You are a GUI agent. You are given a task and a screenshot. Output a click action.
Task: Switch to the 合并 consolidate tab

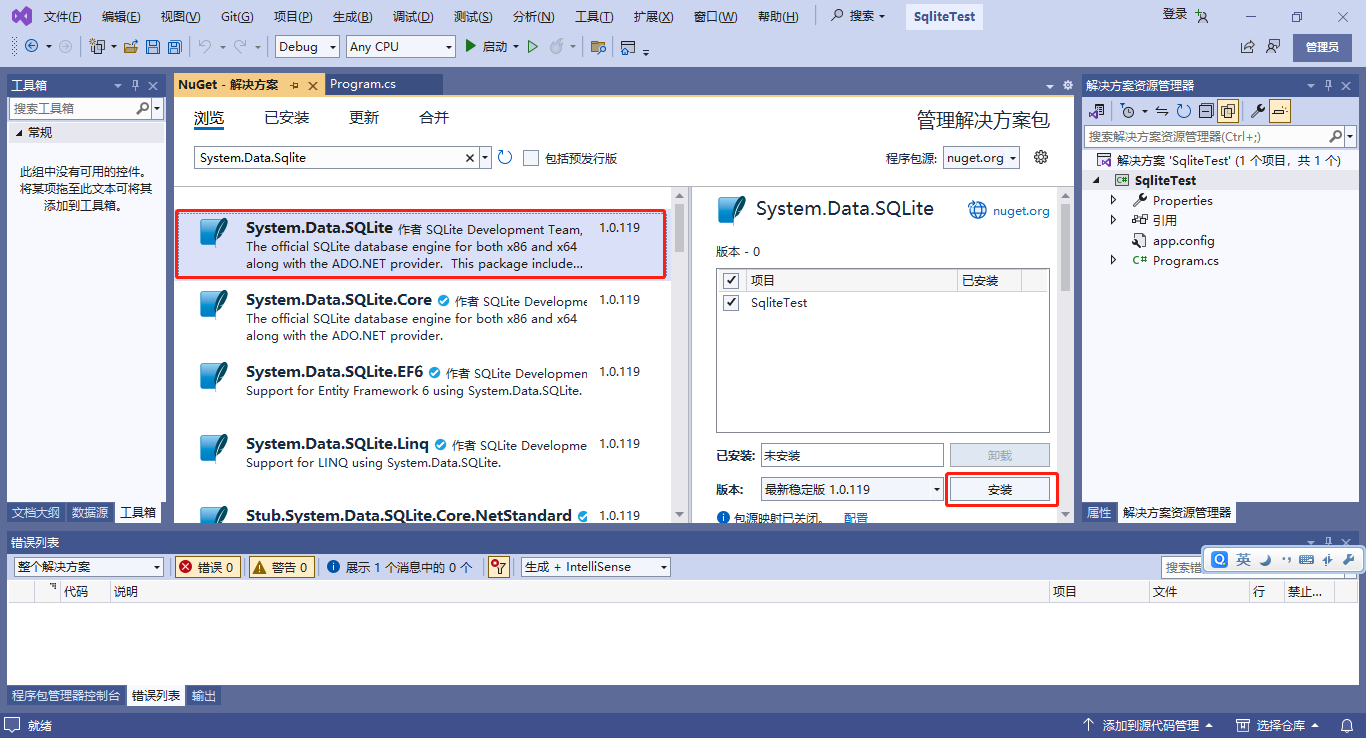(434, 117)
